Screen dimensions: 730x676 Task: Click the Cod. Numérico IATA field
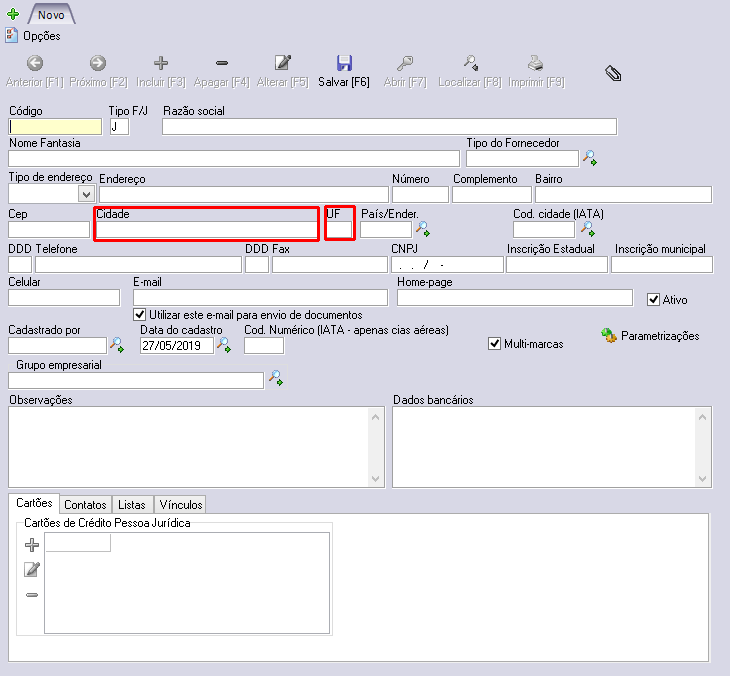point(264,345)
